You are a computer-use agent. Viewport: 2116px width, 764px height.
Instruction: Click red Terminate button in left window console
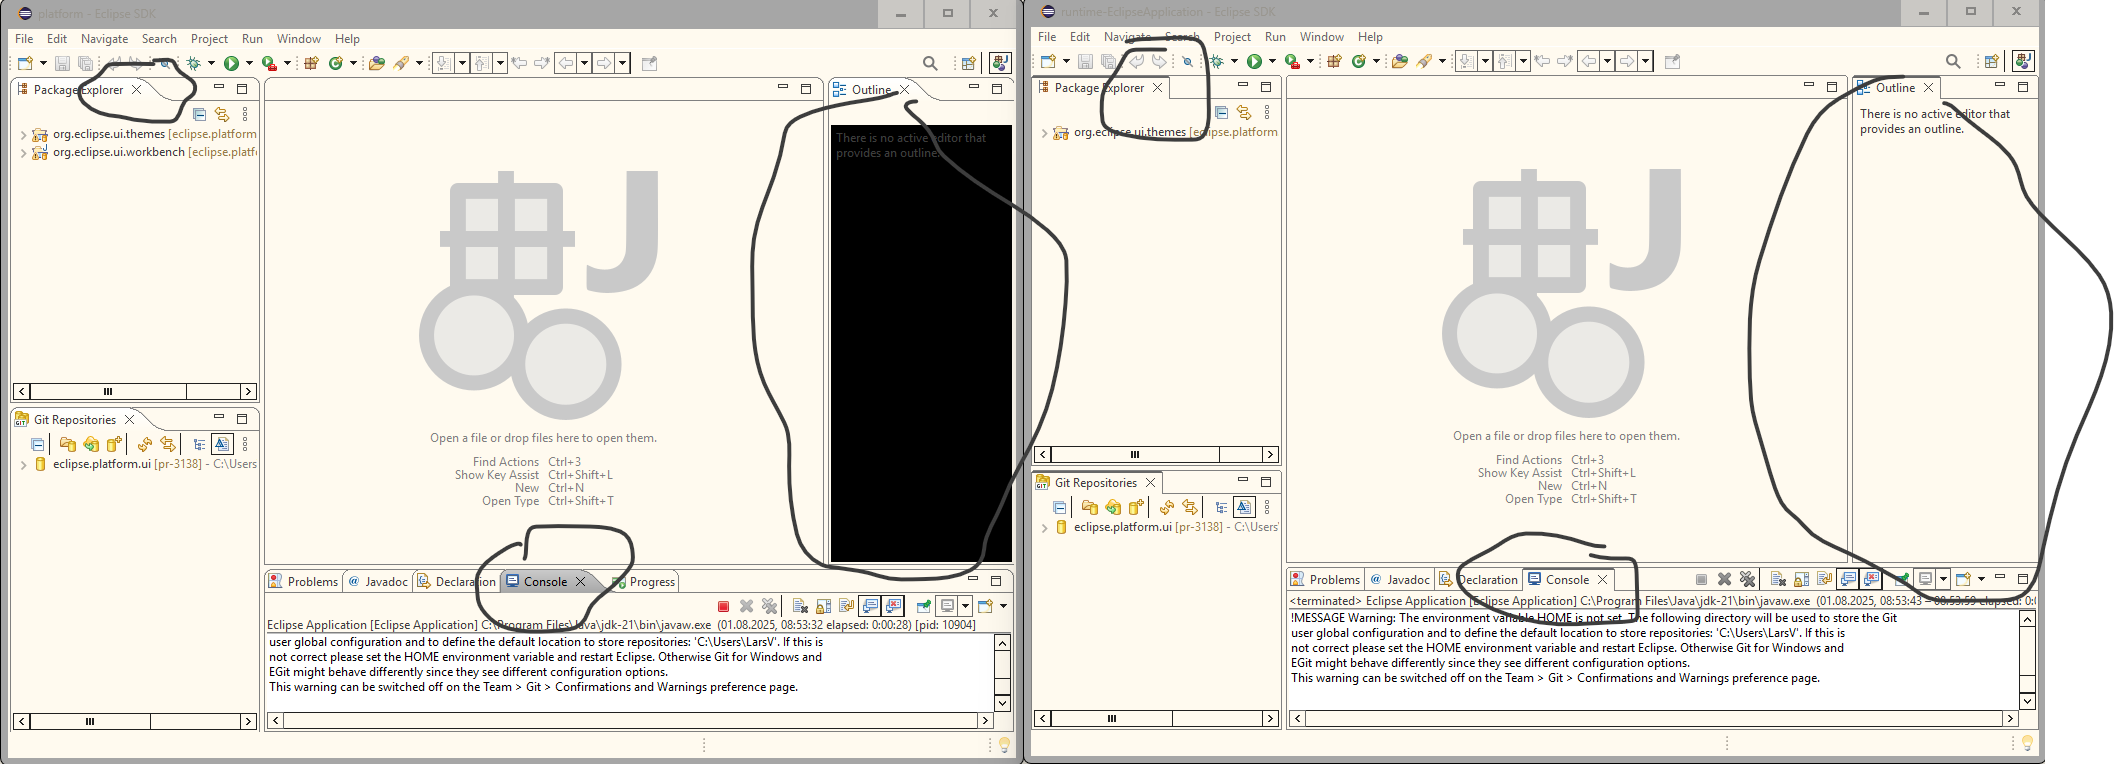click(723, 606)
